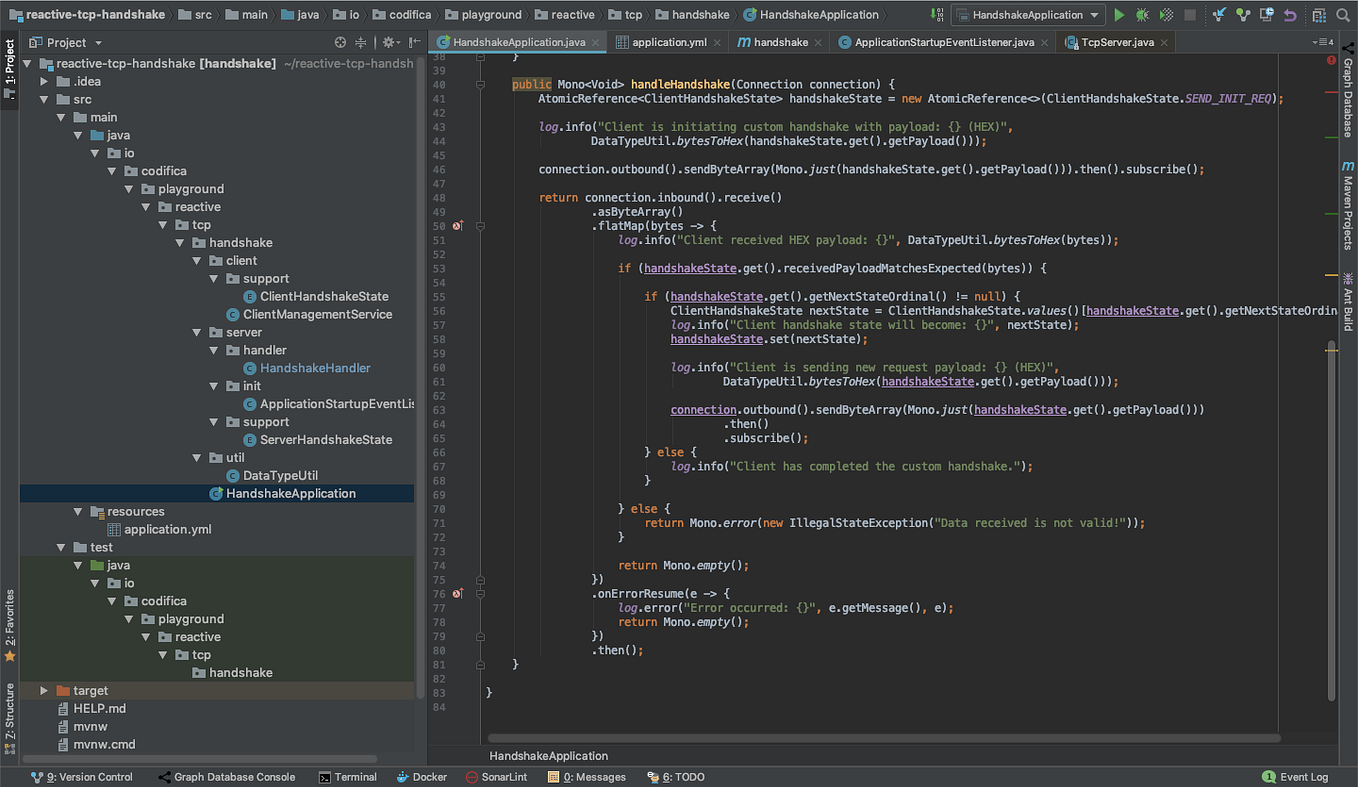Click the Update Project VCS icon
The height and width of the screenshot is (787, 1358).
1219,15
